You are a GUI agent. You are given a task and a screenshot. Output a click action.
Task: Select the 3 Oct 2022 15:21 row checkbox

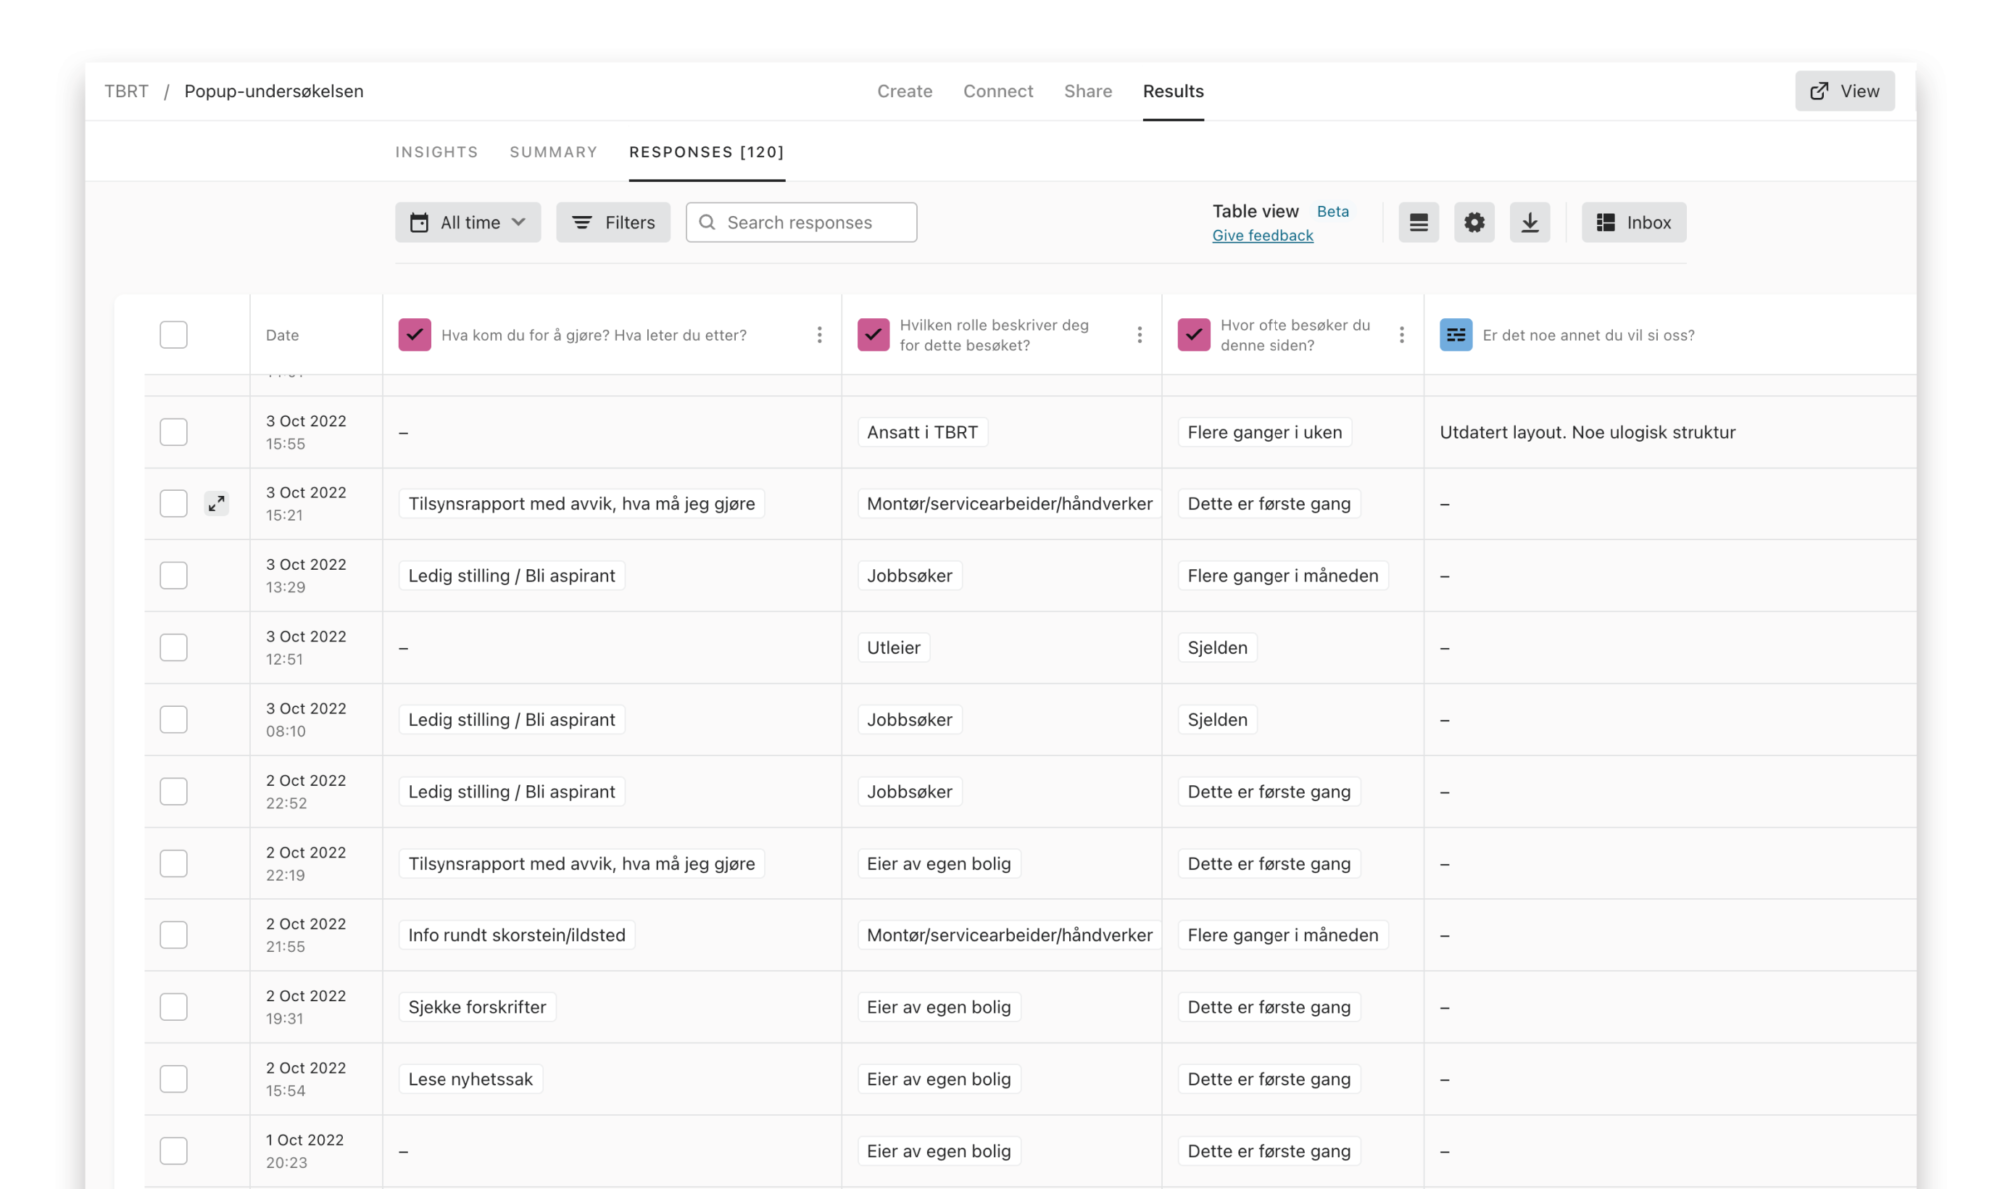[x=174, y=503]
